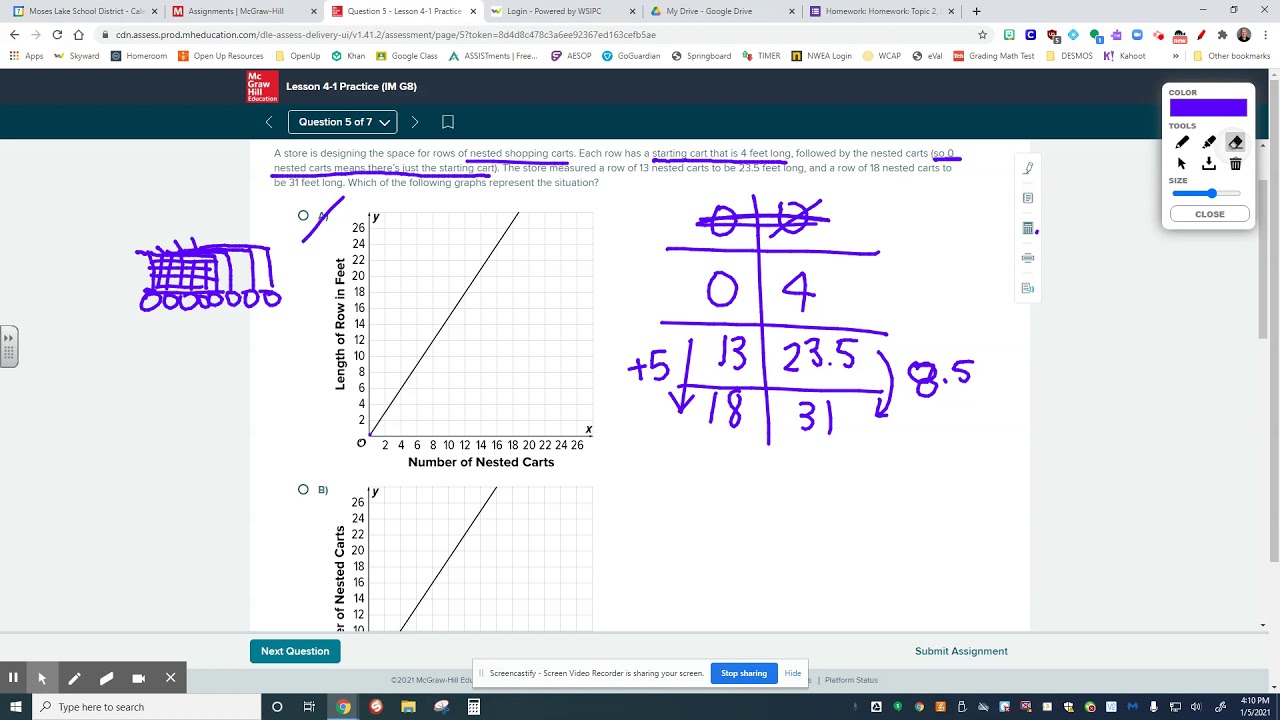The width and height of the screenshot is (1280, 720).
Task: Select the pencil drawing tool
Action: pos(1182,142)
